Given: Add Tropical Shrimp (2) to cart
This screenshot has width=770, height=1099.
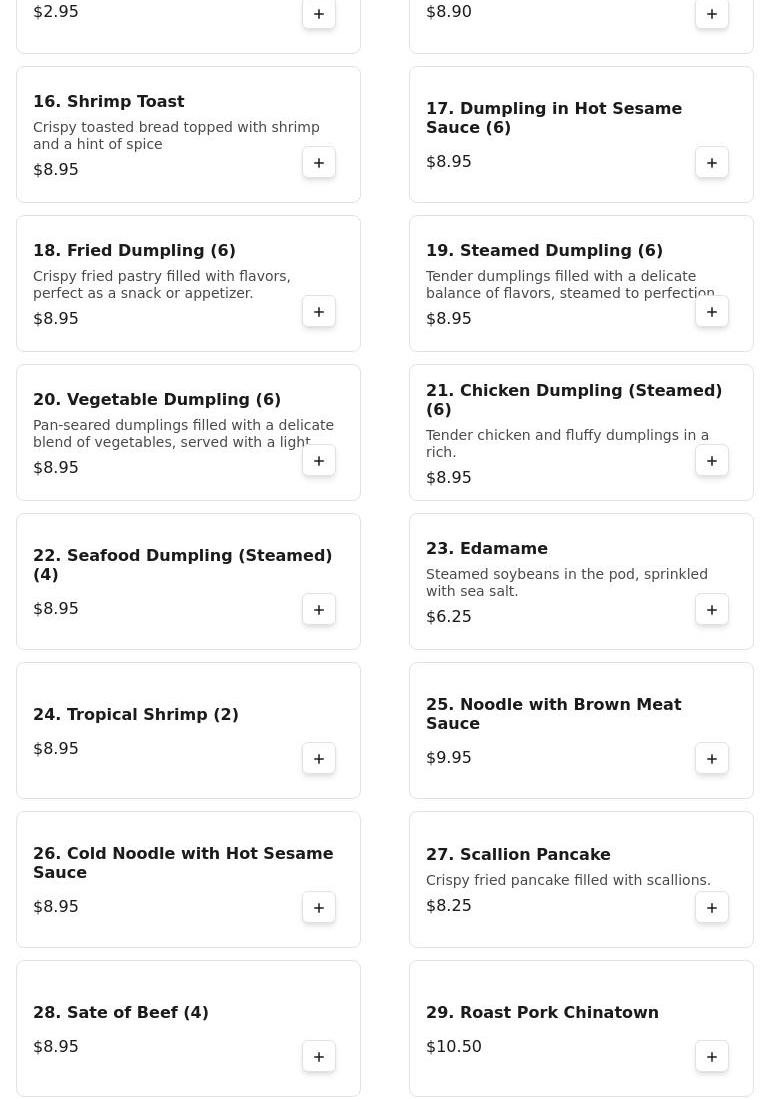Looking at the screenshot, I should [x=319, y=759].
